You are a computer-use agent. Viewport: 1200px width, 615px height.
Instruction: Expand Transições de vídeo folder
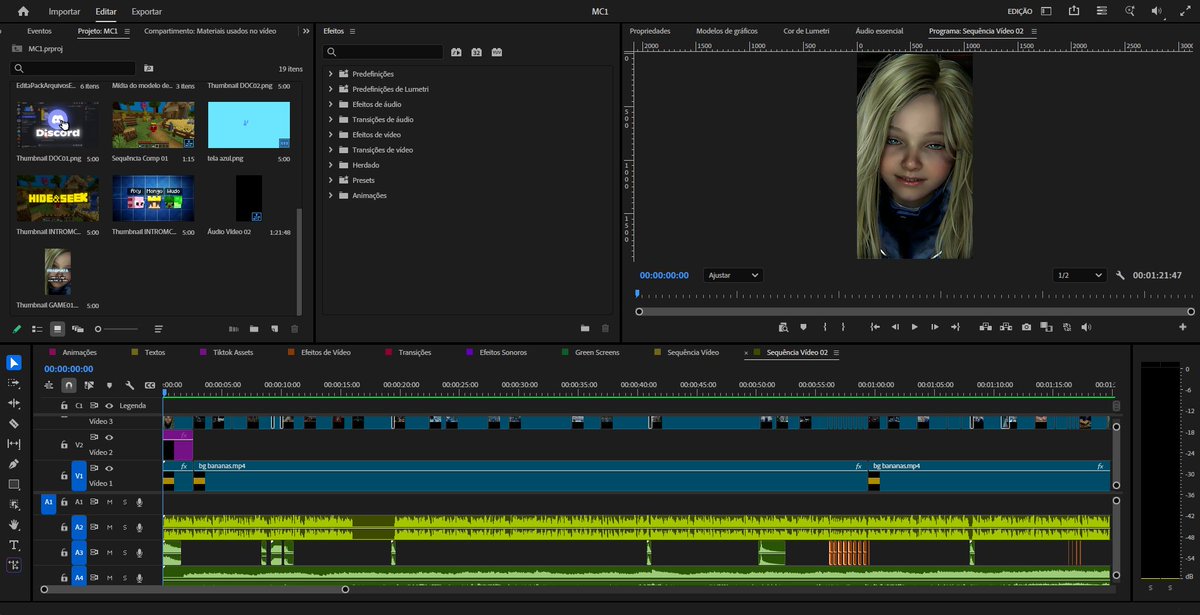point(331,150)
